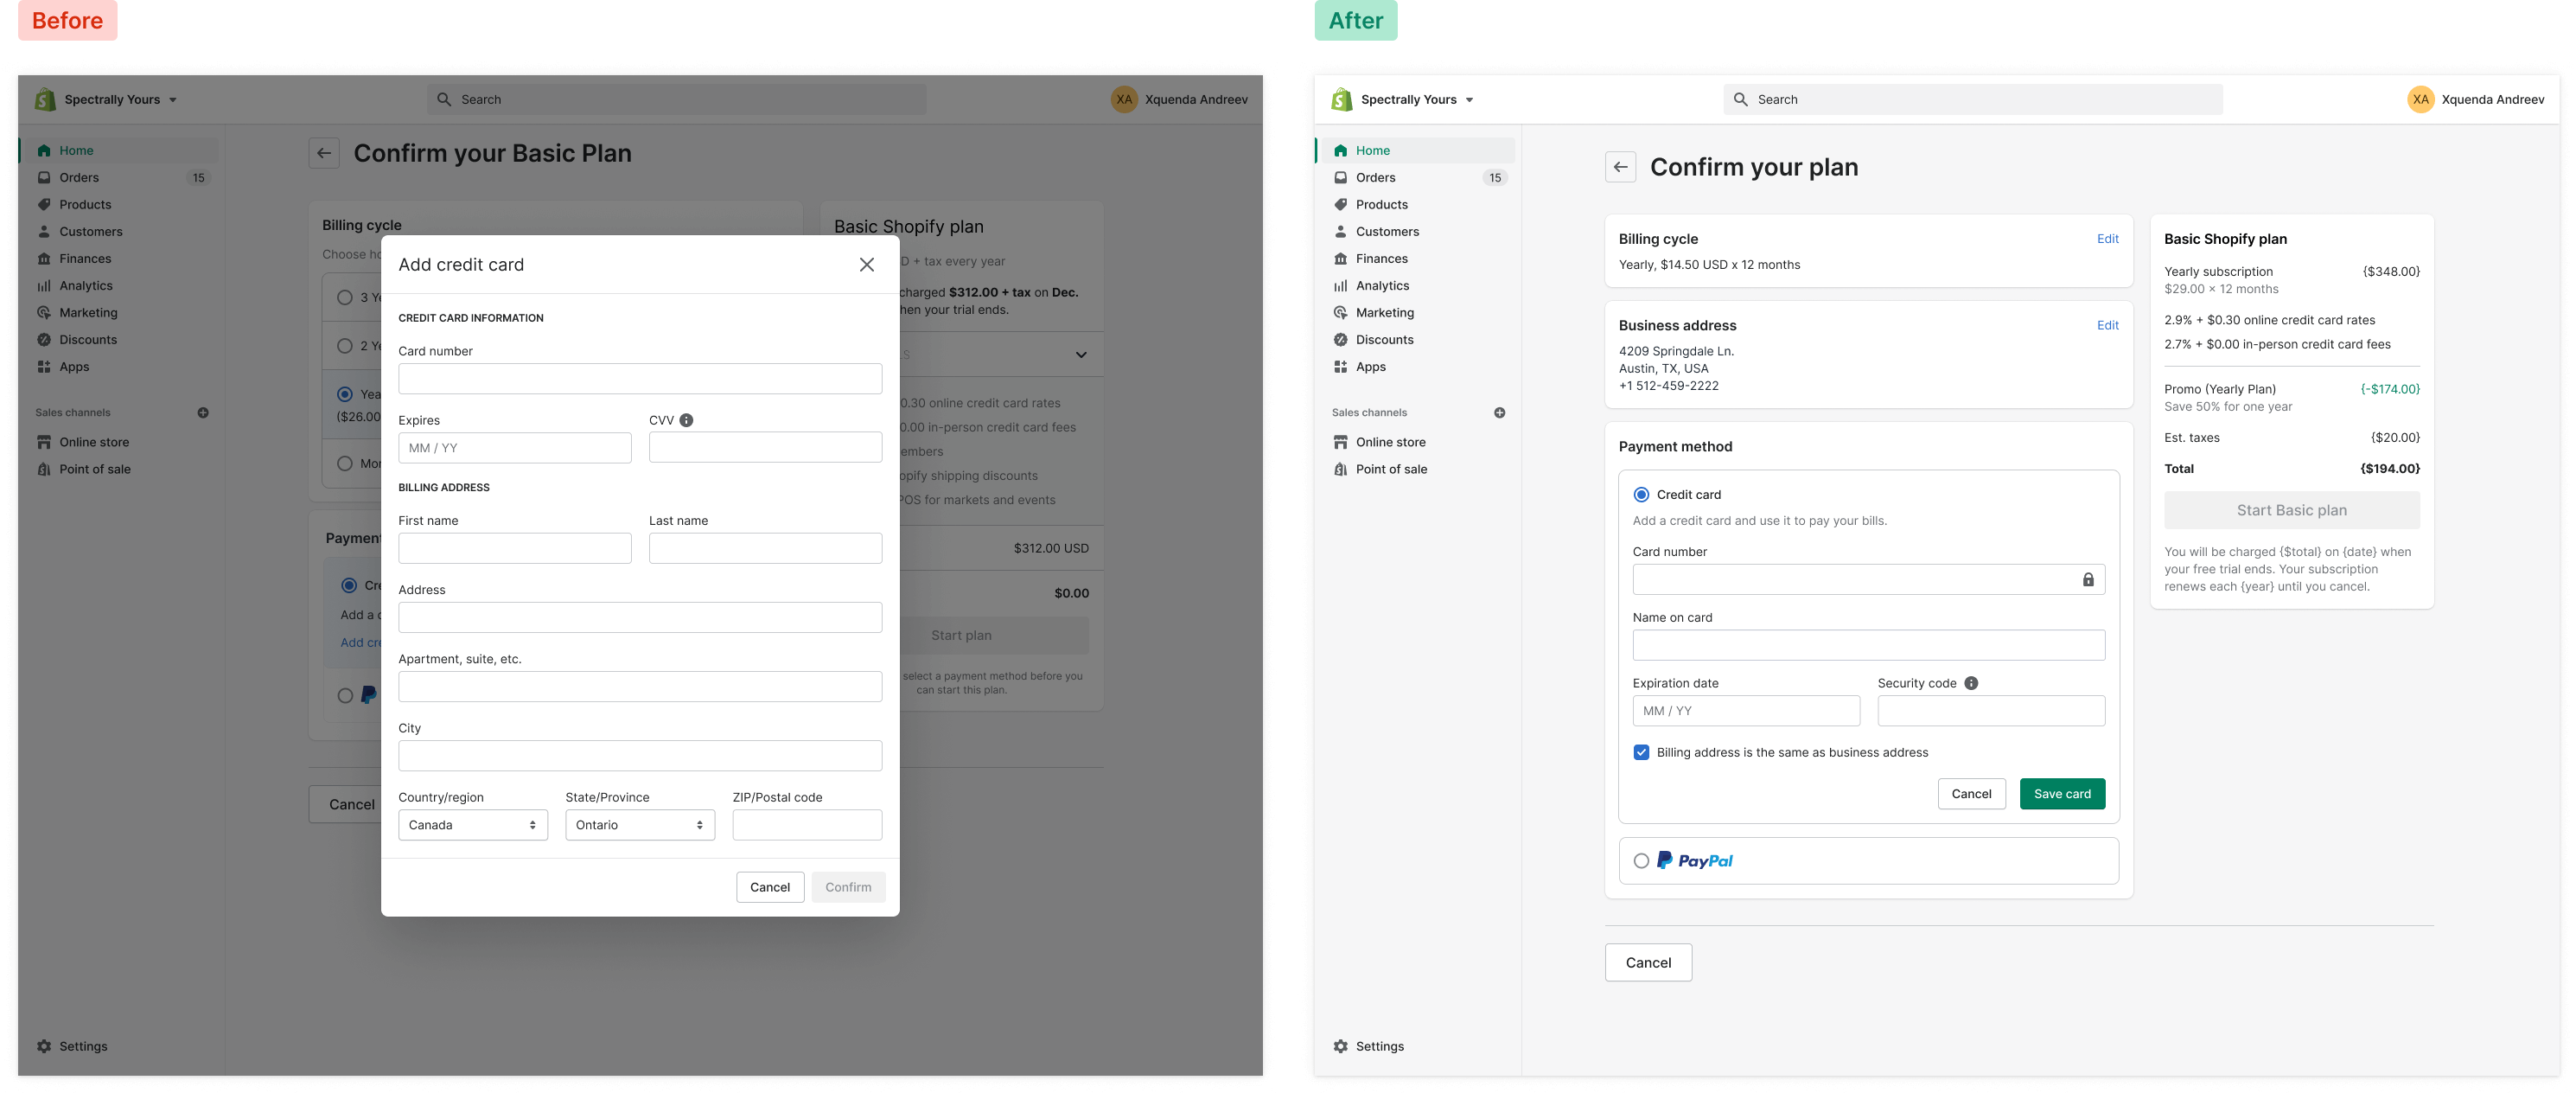The height and width of the screenshot is (1093, 2576).
Task: Click the Security code info icon
Action: 1971,683
